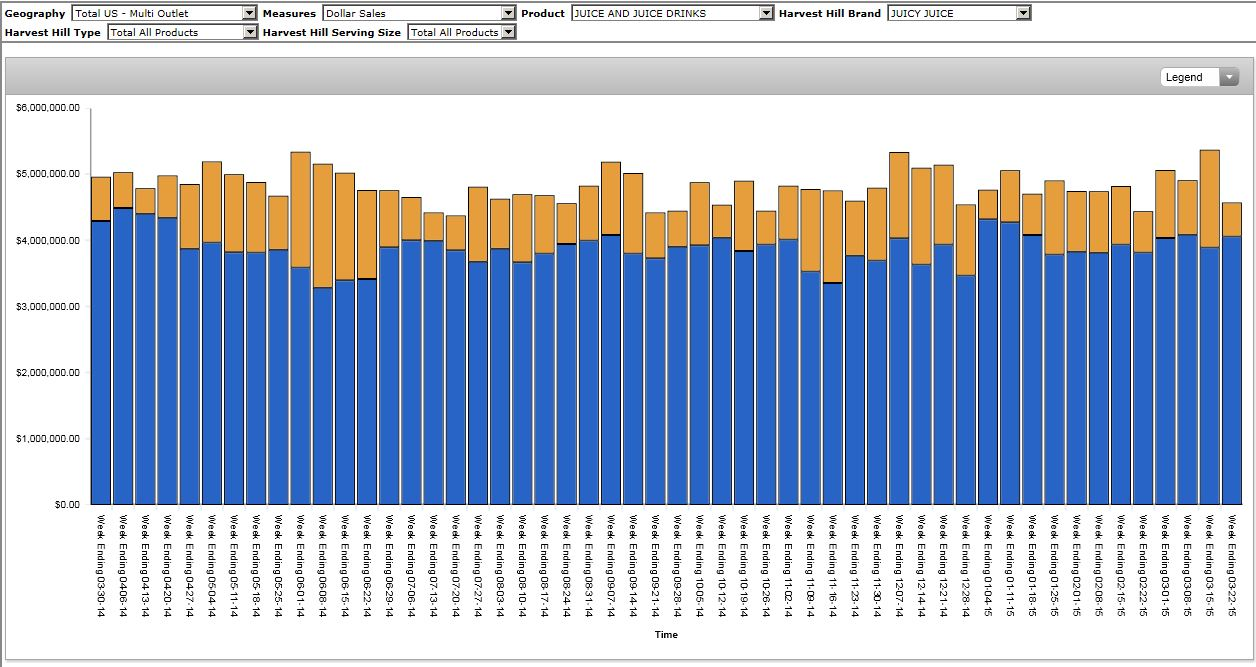Expand the Measures dropdown showing Dollar Sales
Screen dimensions: 1256x667
pyautogui.click(x=418, y=13)
